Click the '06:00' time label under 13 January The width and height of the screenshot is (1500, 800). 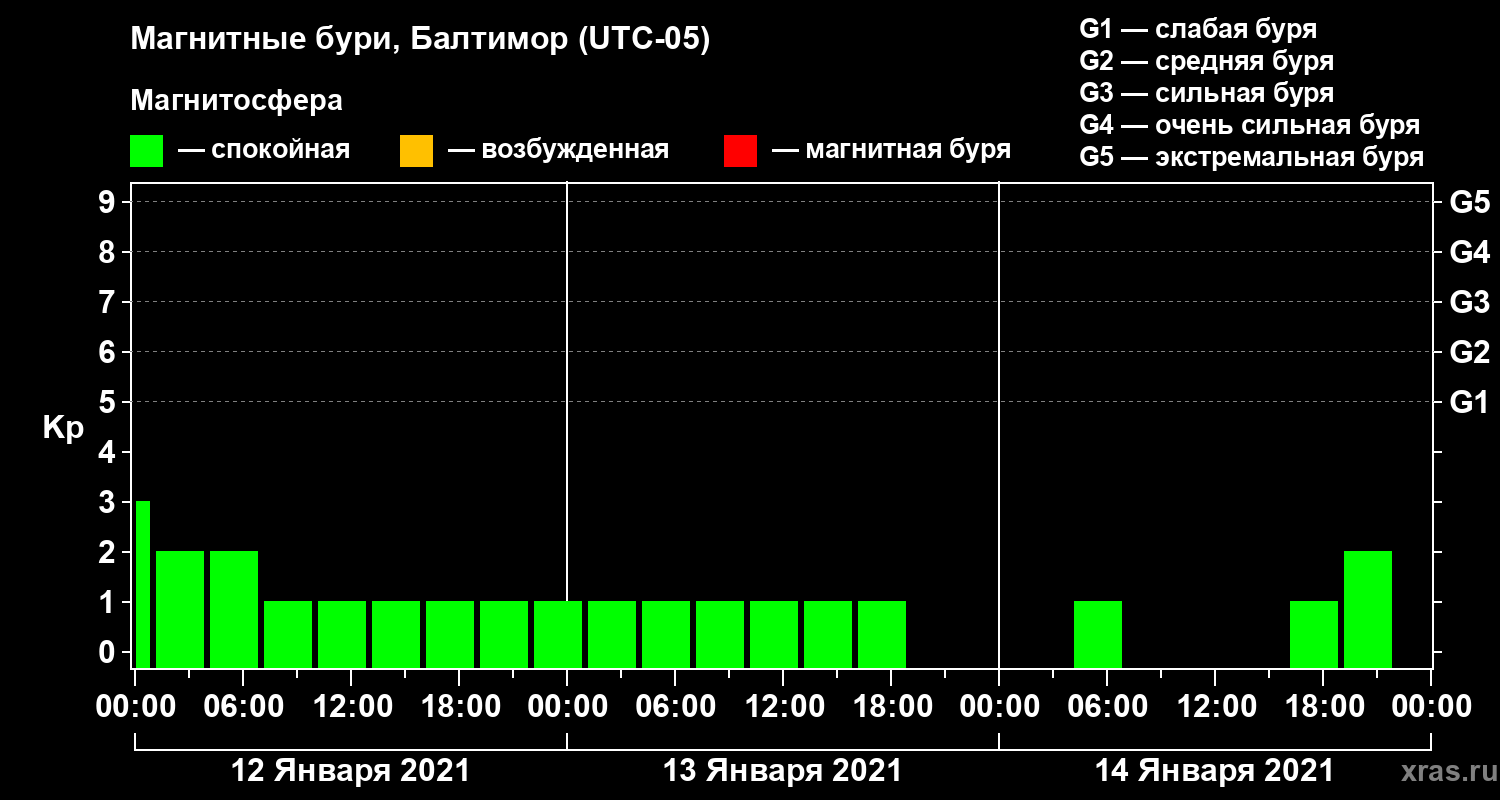675,707
